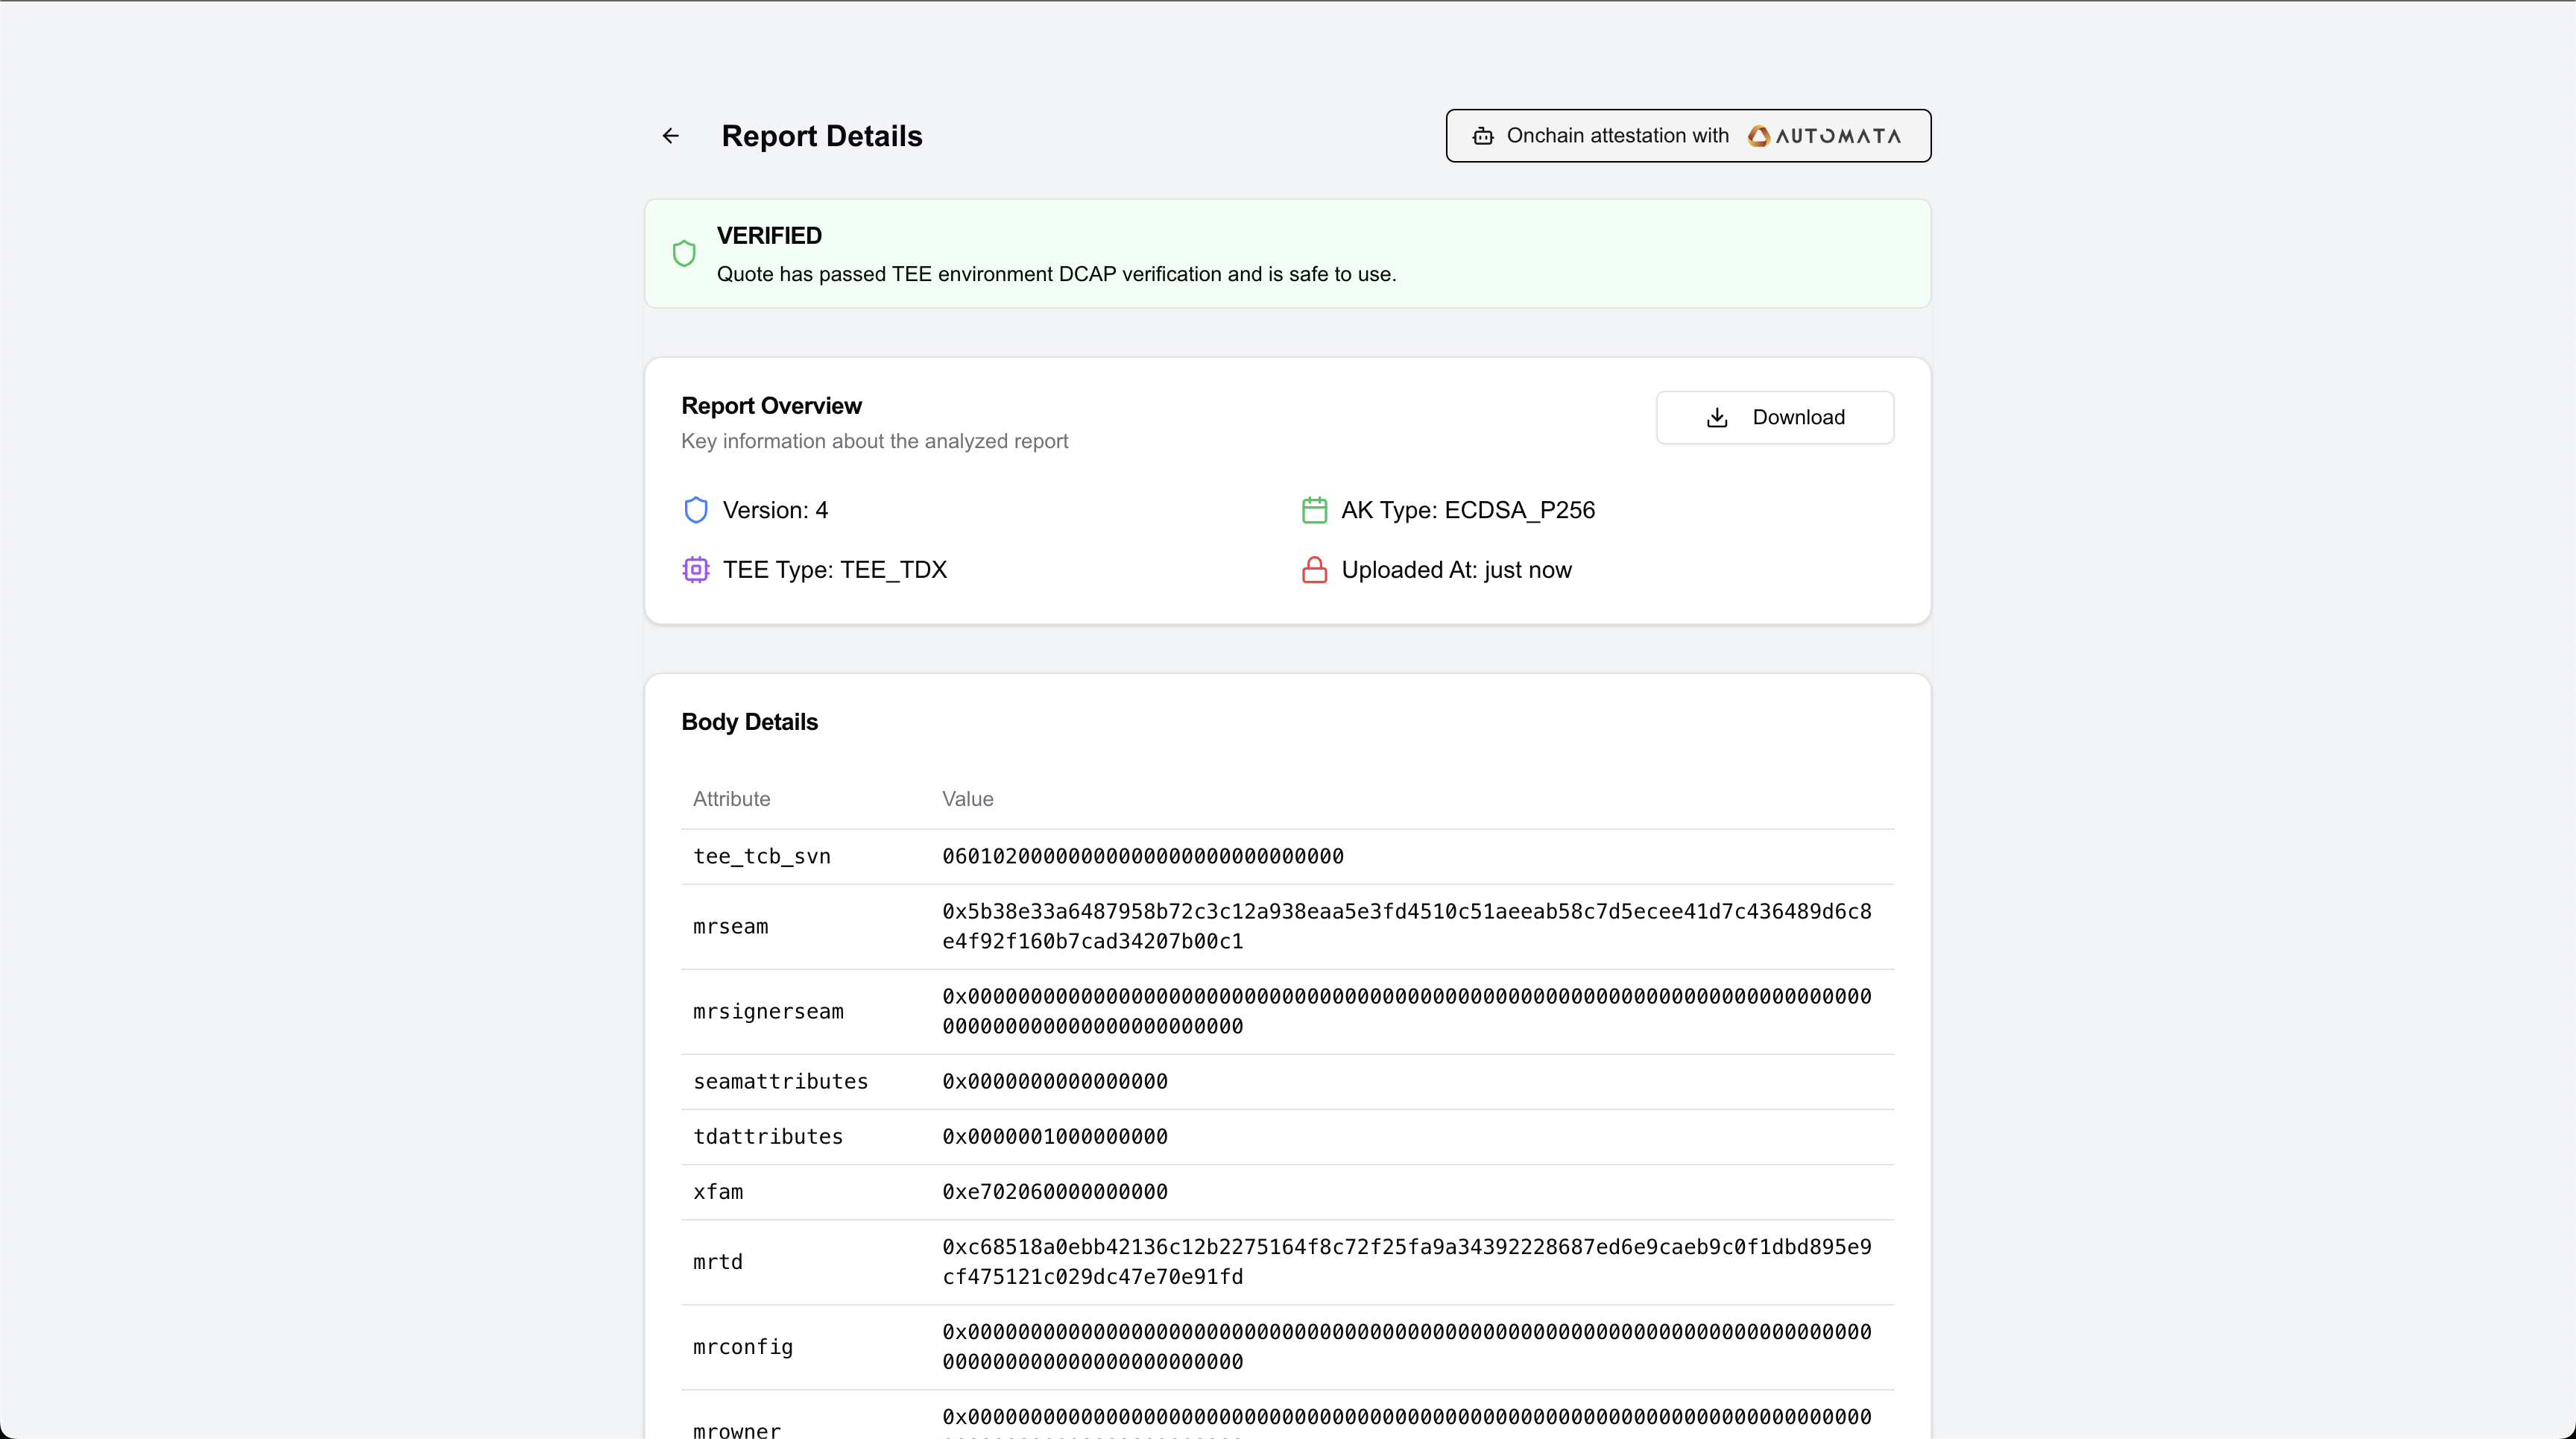This screenshot has height=1439, width=2576.
Task: Click the back arrow icon
Action: coord(670,136)
